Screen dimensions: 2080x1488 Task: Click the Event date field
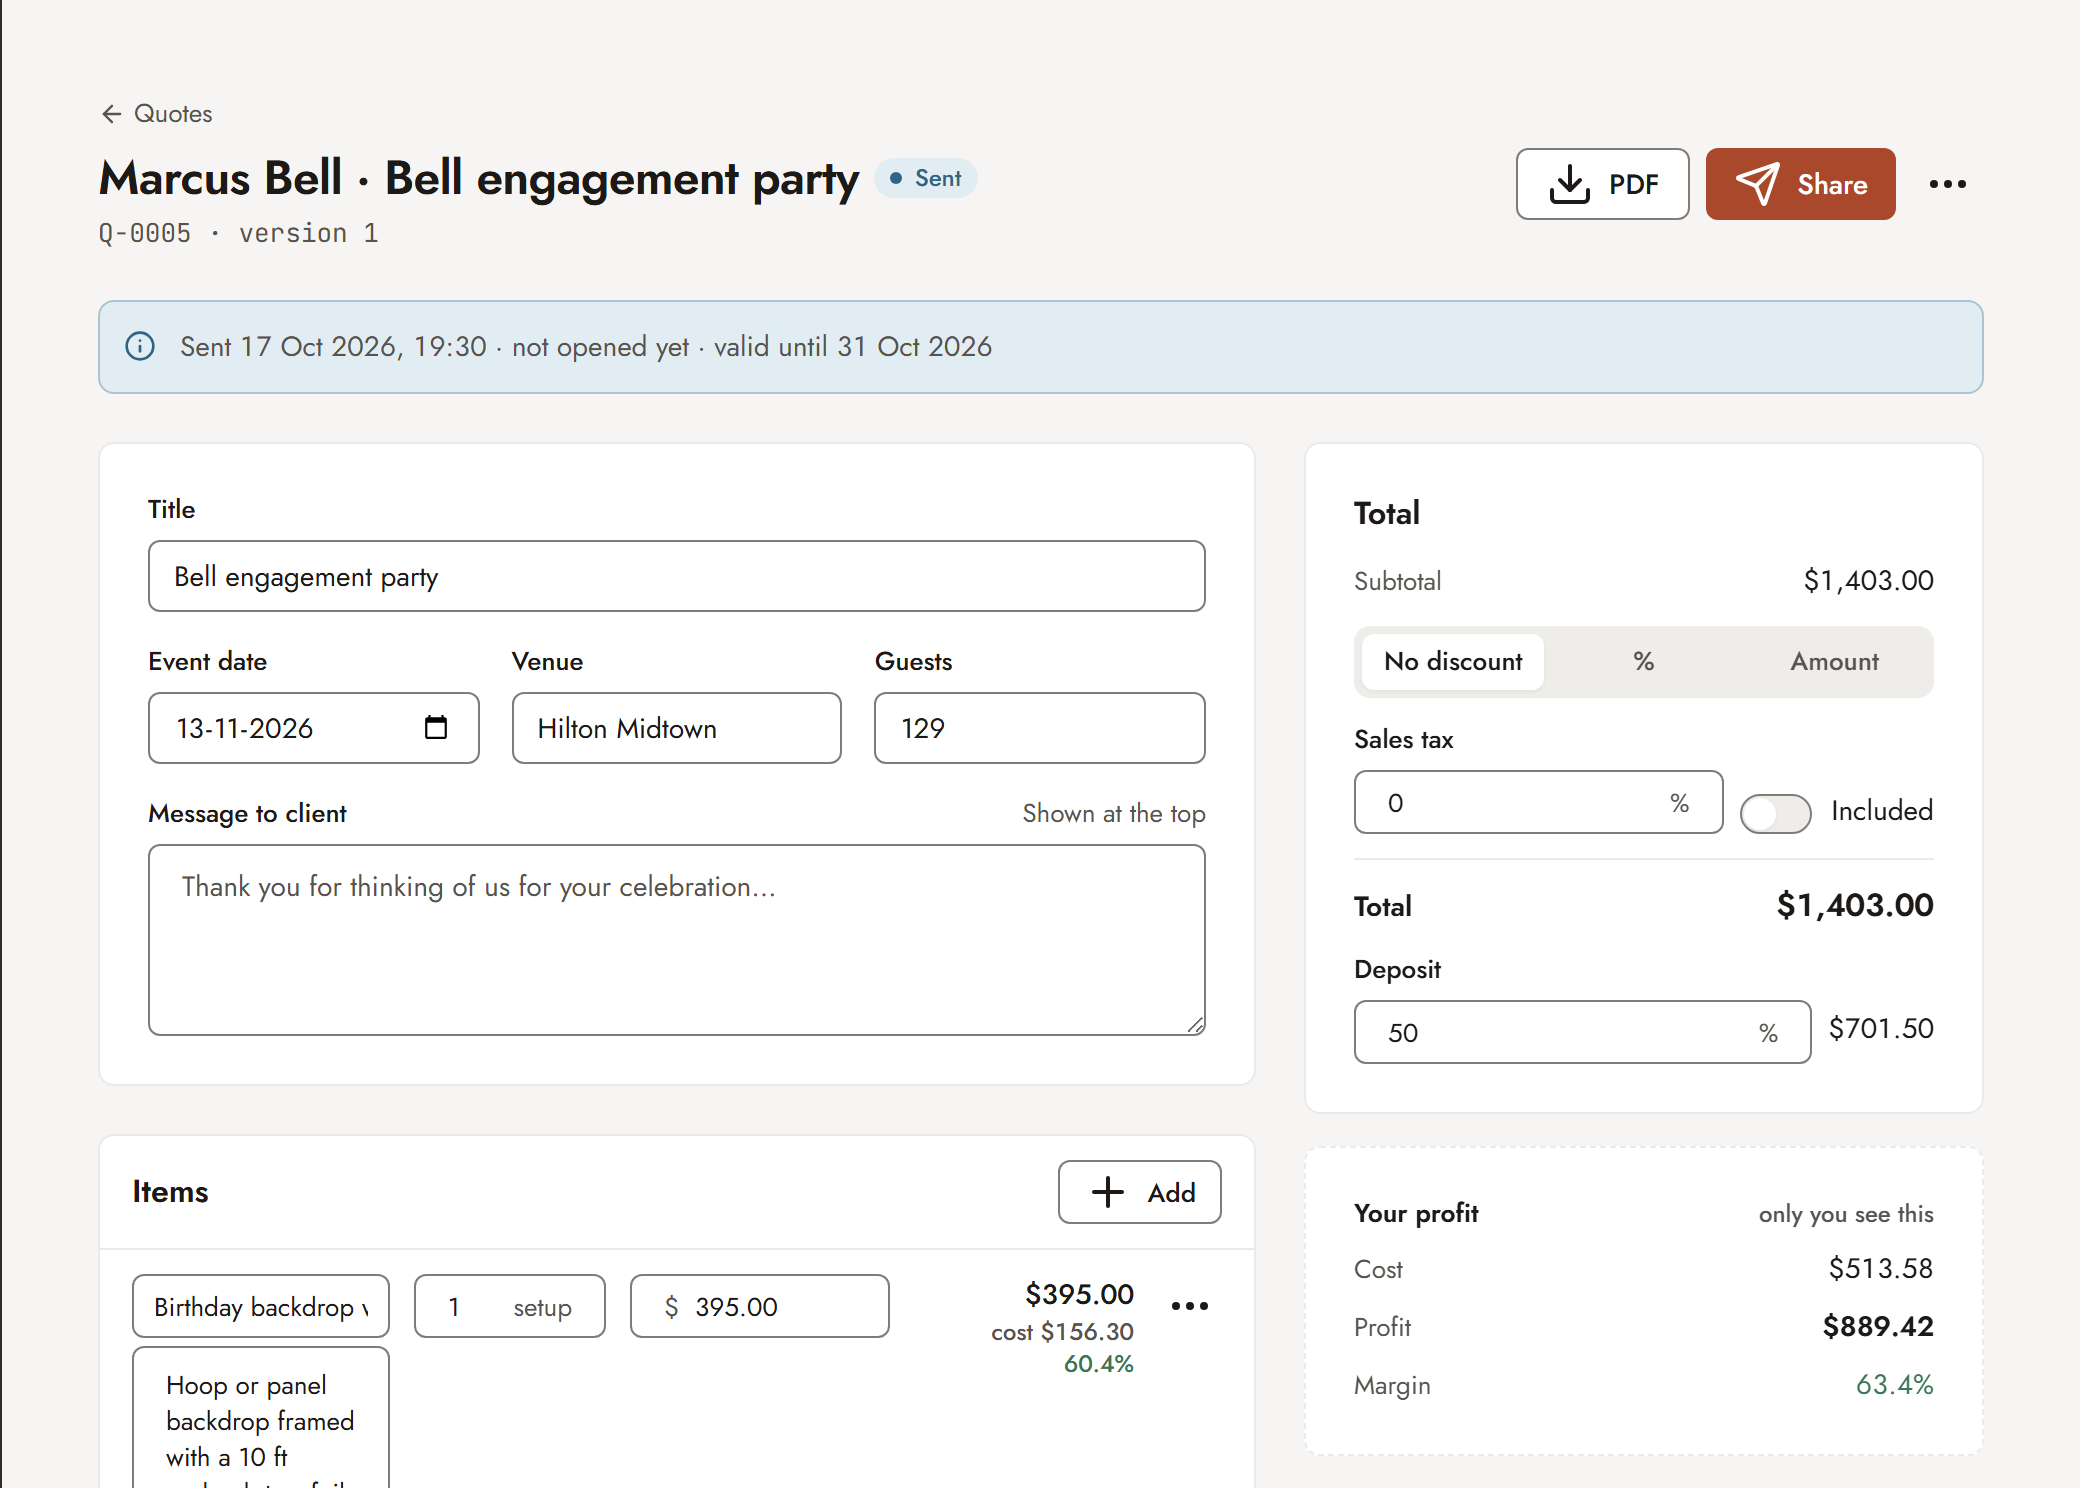point(313,728)
